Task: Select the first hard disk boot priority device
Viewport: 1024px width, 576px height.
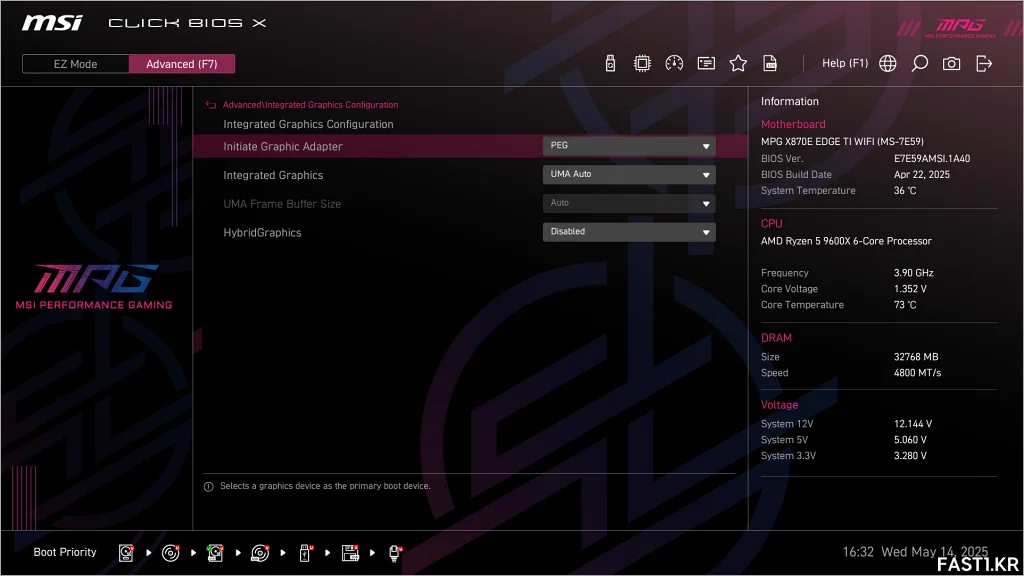Action: (126, 552)
